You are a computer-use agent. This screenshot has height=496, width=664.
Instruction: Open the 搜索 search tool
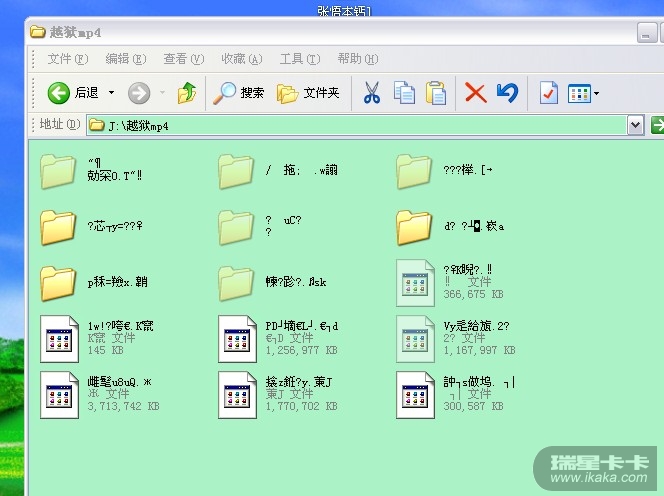point(238,93)
